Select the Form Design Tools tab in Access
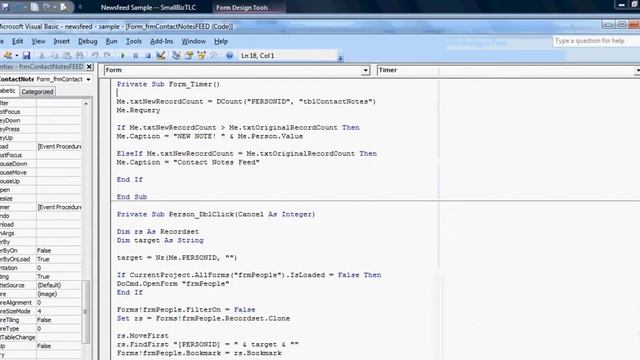Image resolution: width=640 pixels, height=360 pixels. coord(242,7)
